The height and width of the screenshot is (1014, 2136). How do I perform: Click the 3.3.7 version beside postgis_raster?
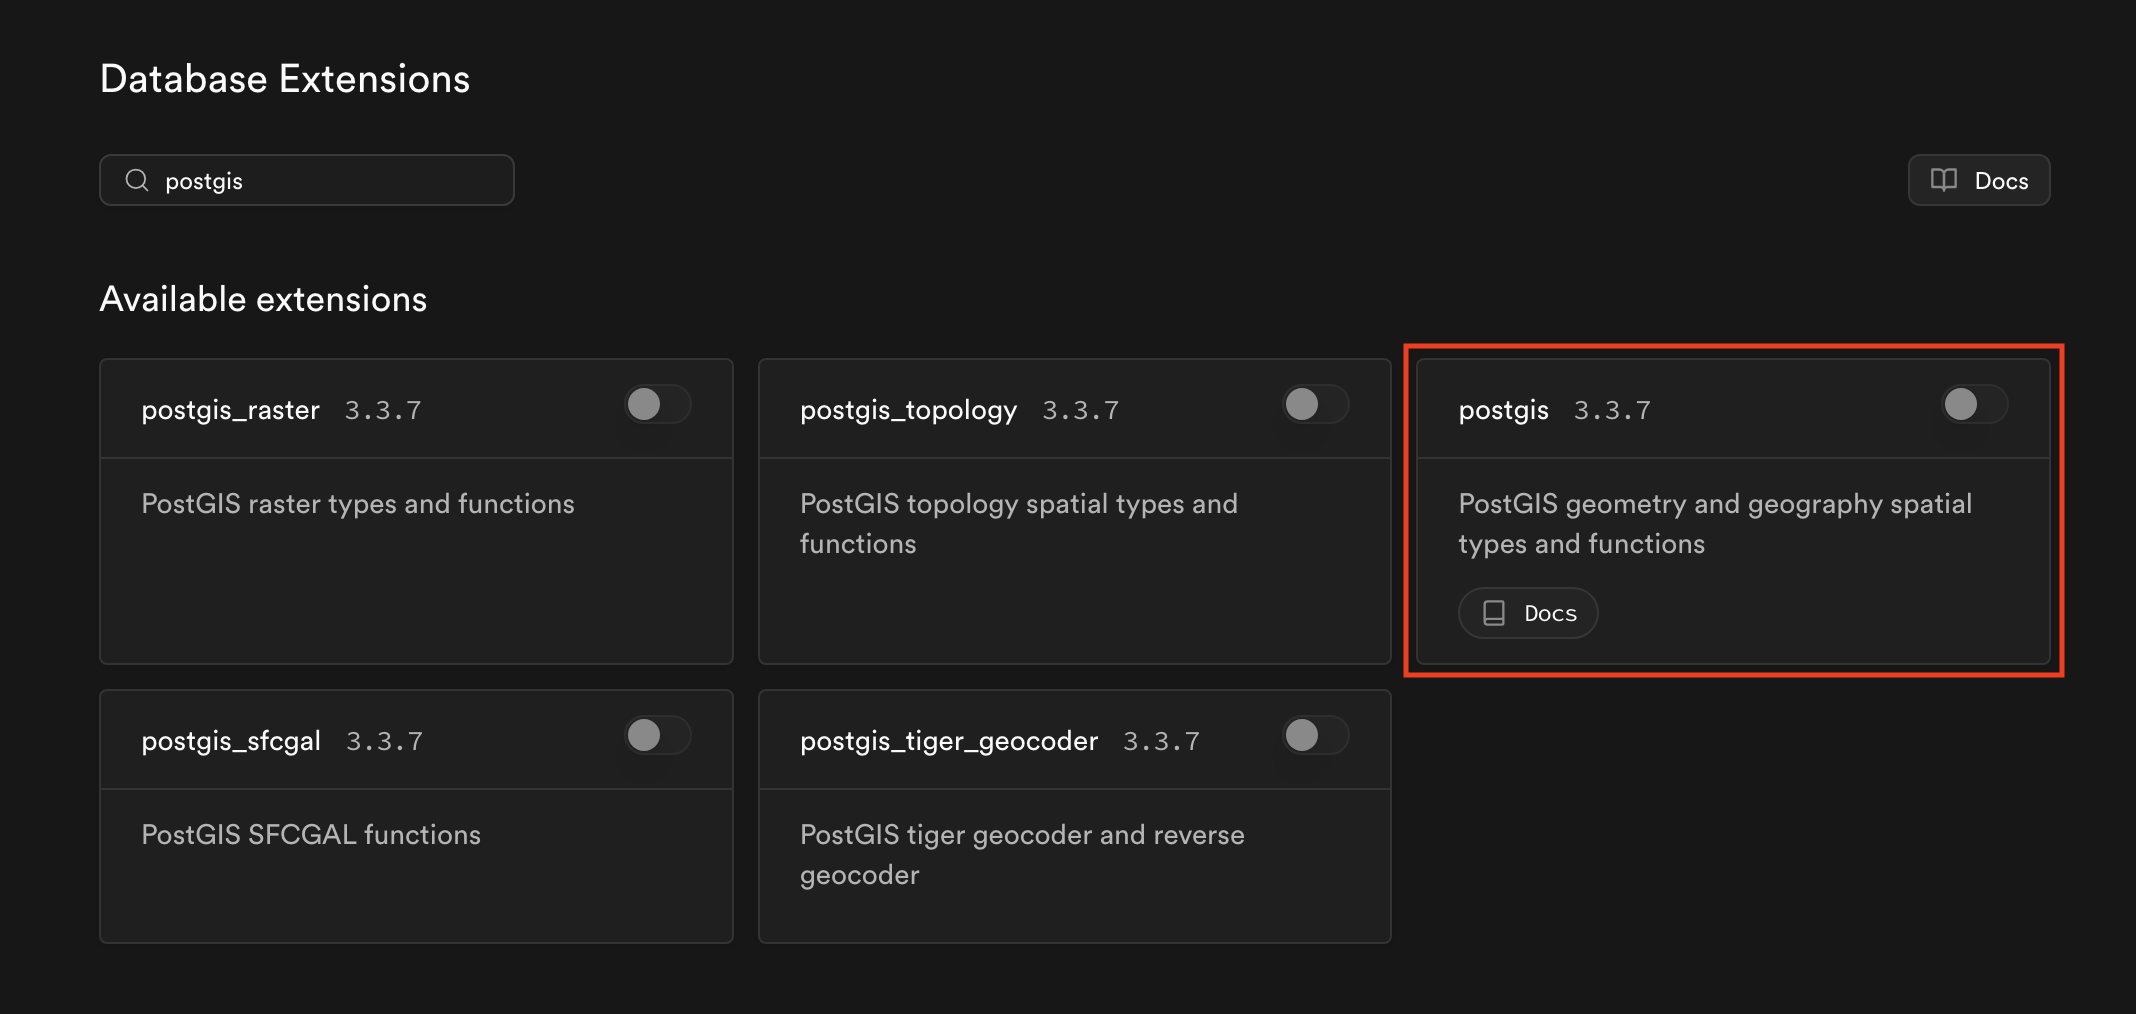(x=383, y=410)
